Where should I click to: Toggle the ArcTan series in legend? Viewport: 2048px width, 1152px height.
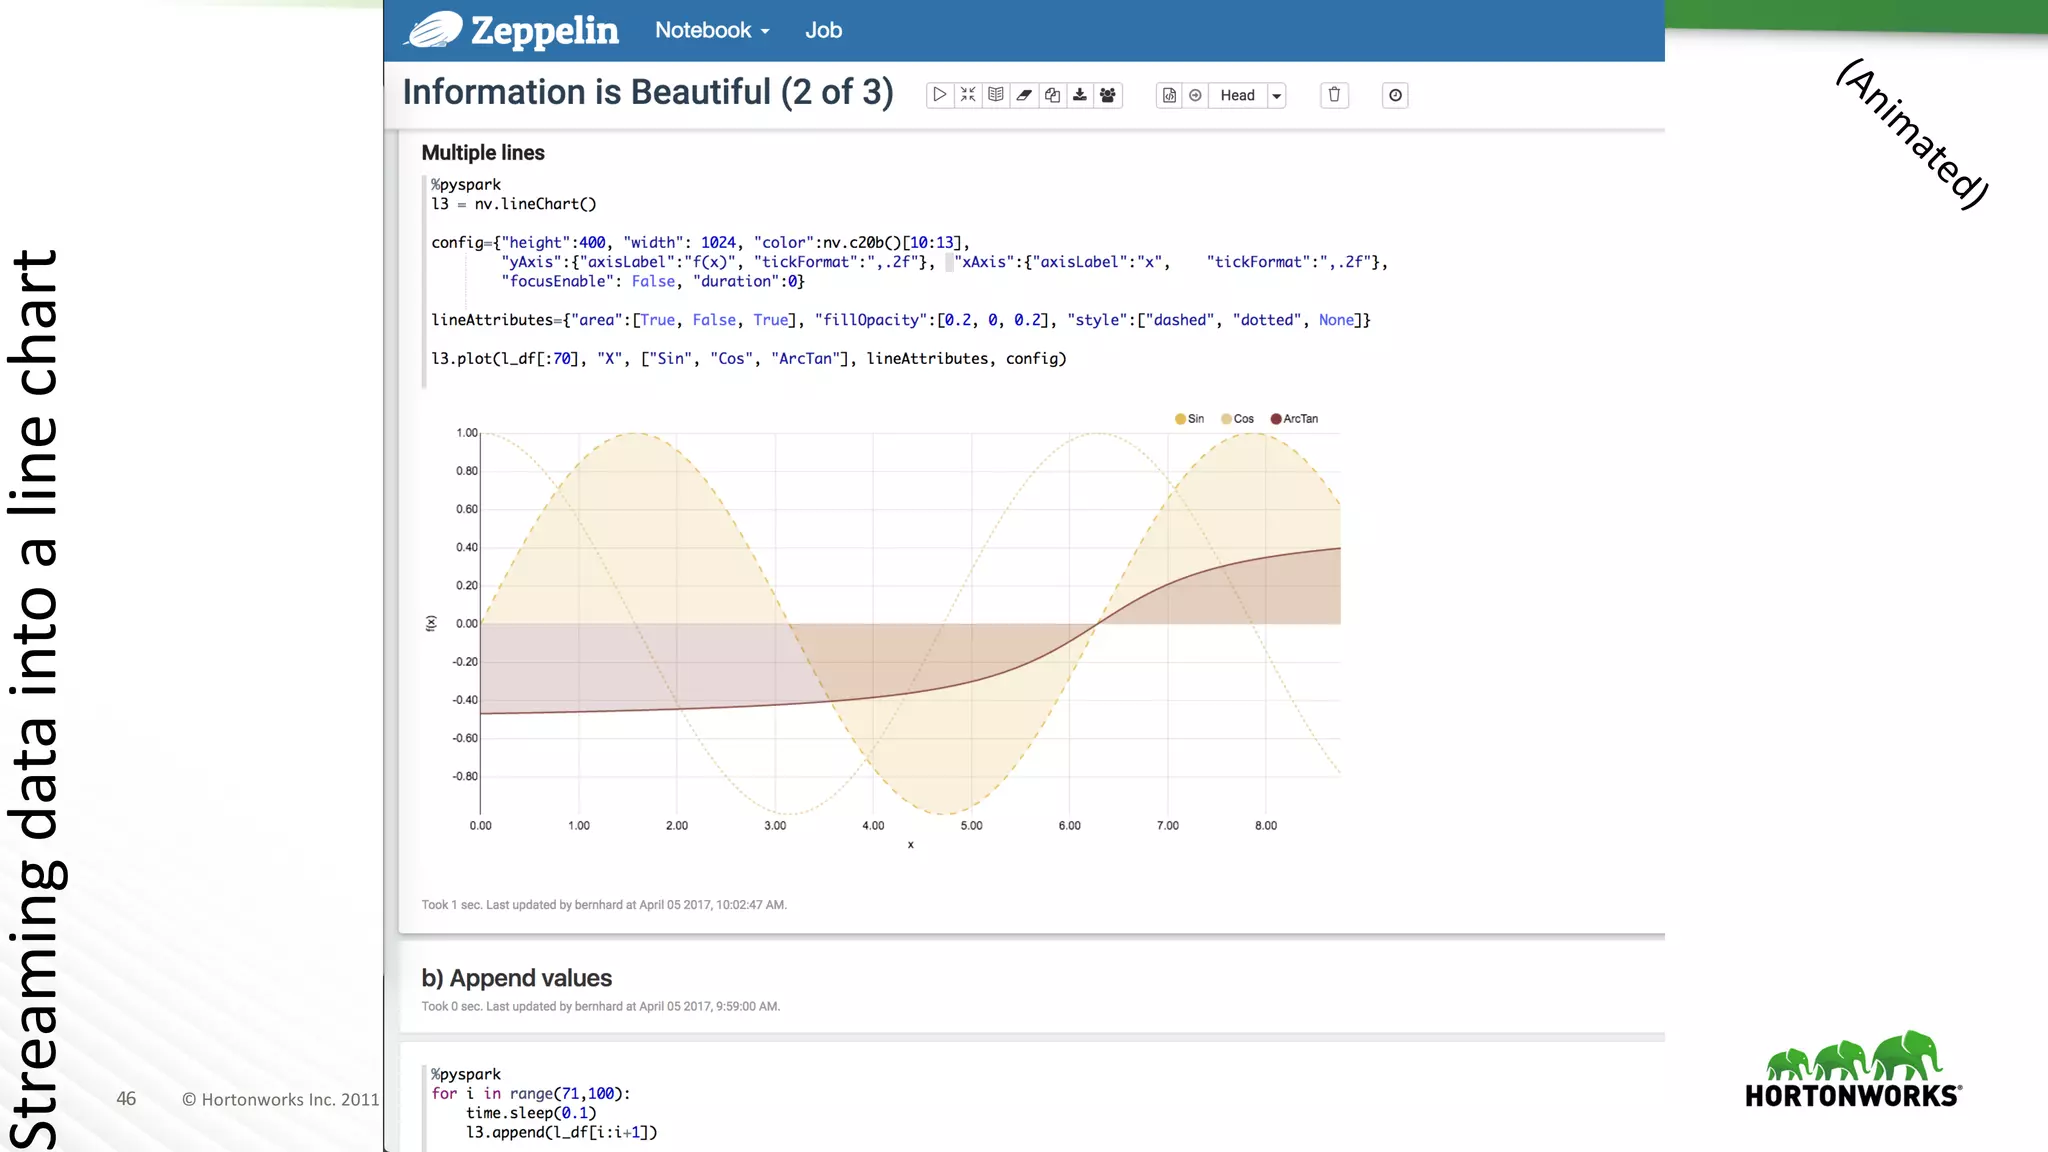pyautogui.click(x=1294, y=419)
